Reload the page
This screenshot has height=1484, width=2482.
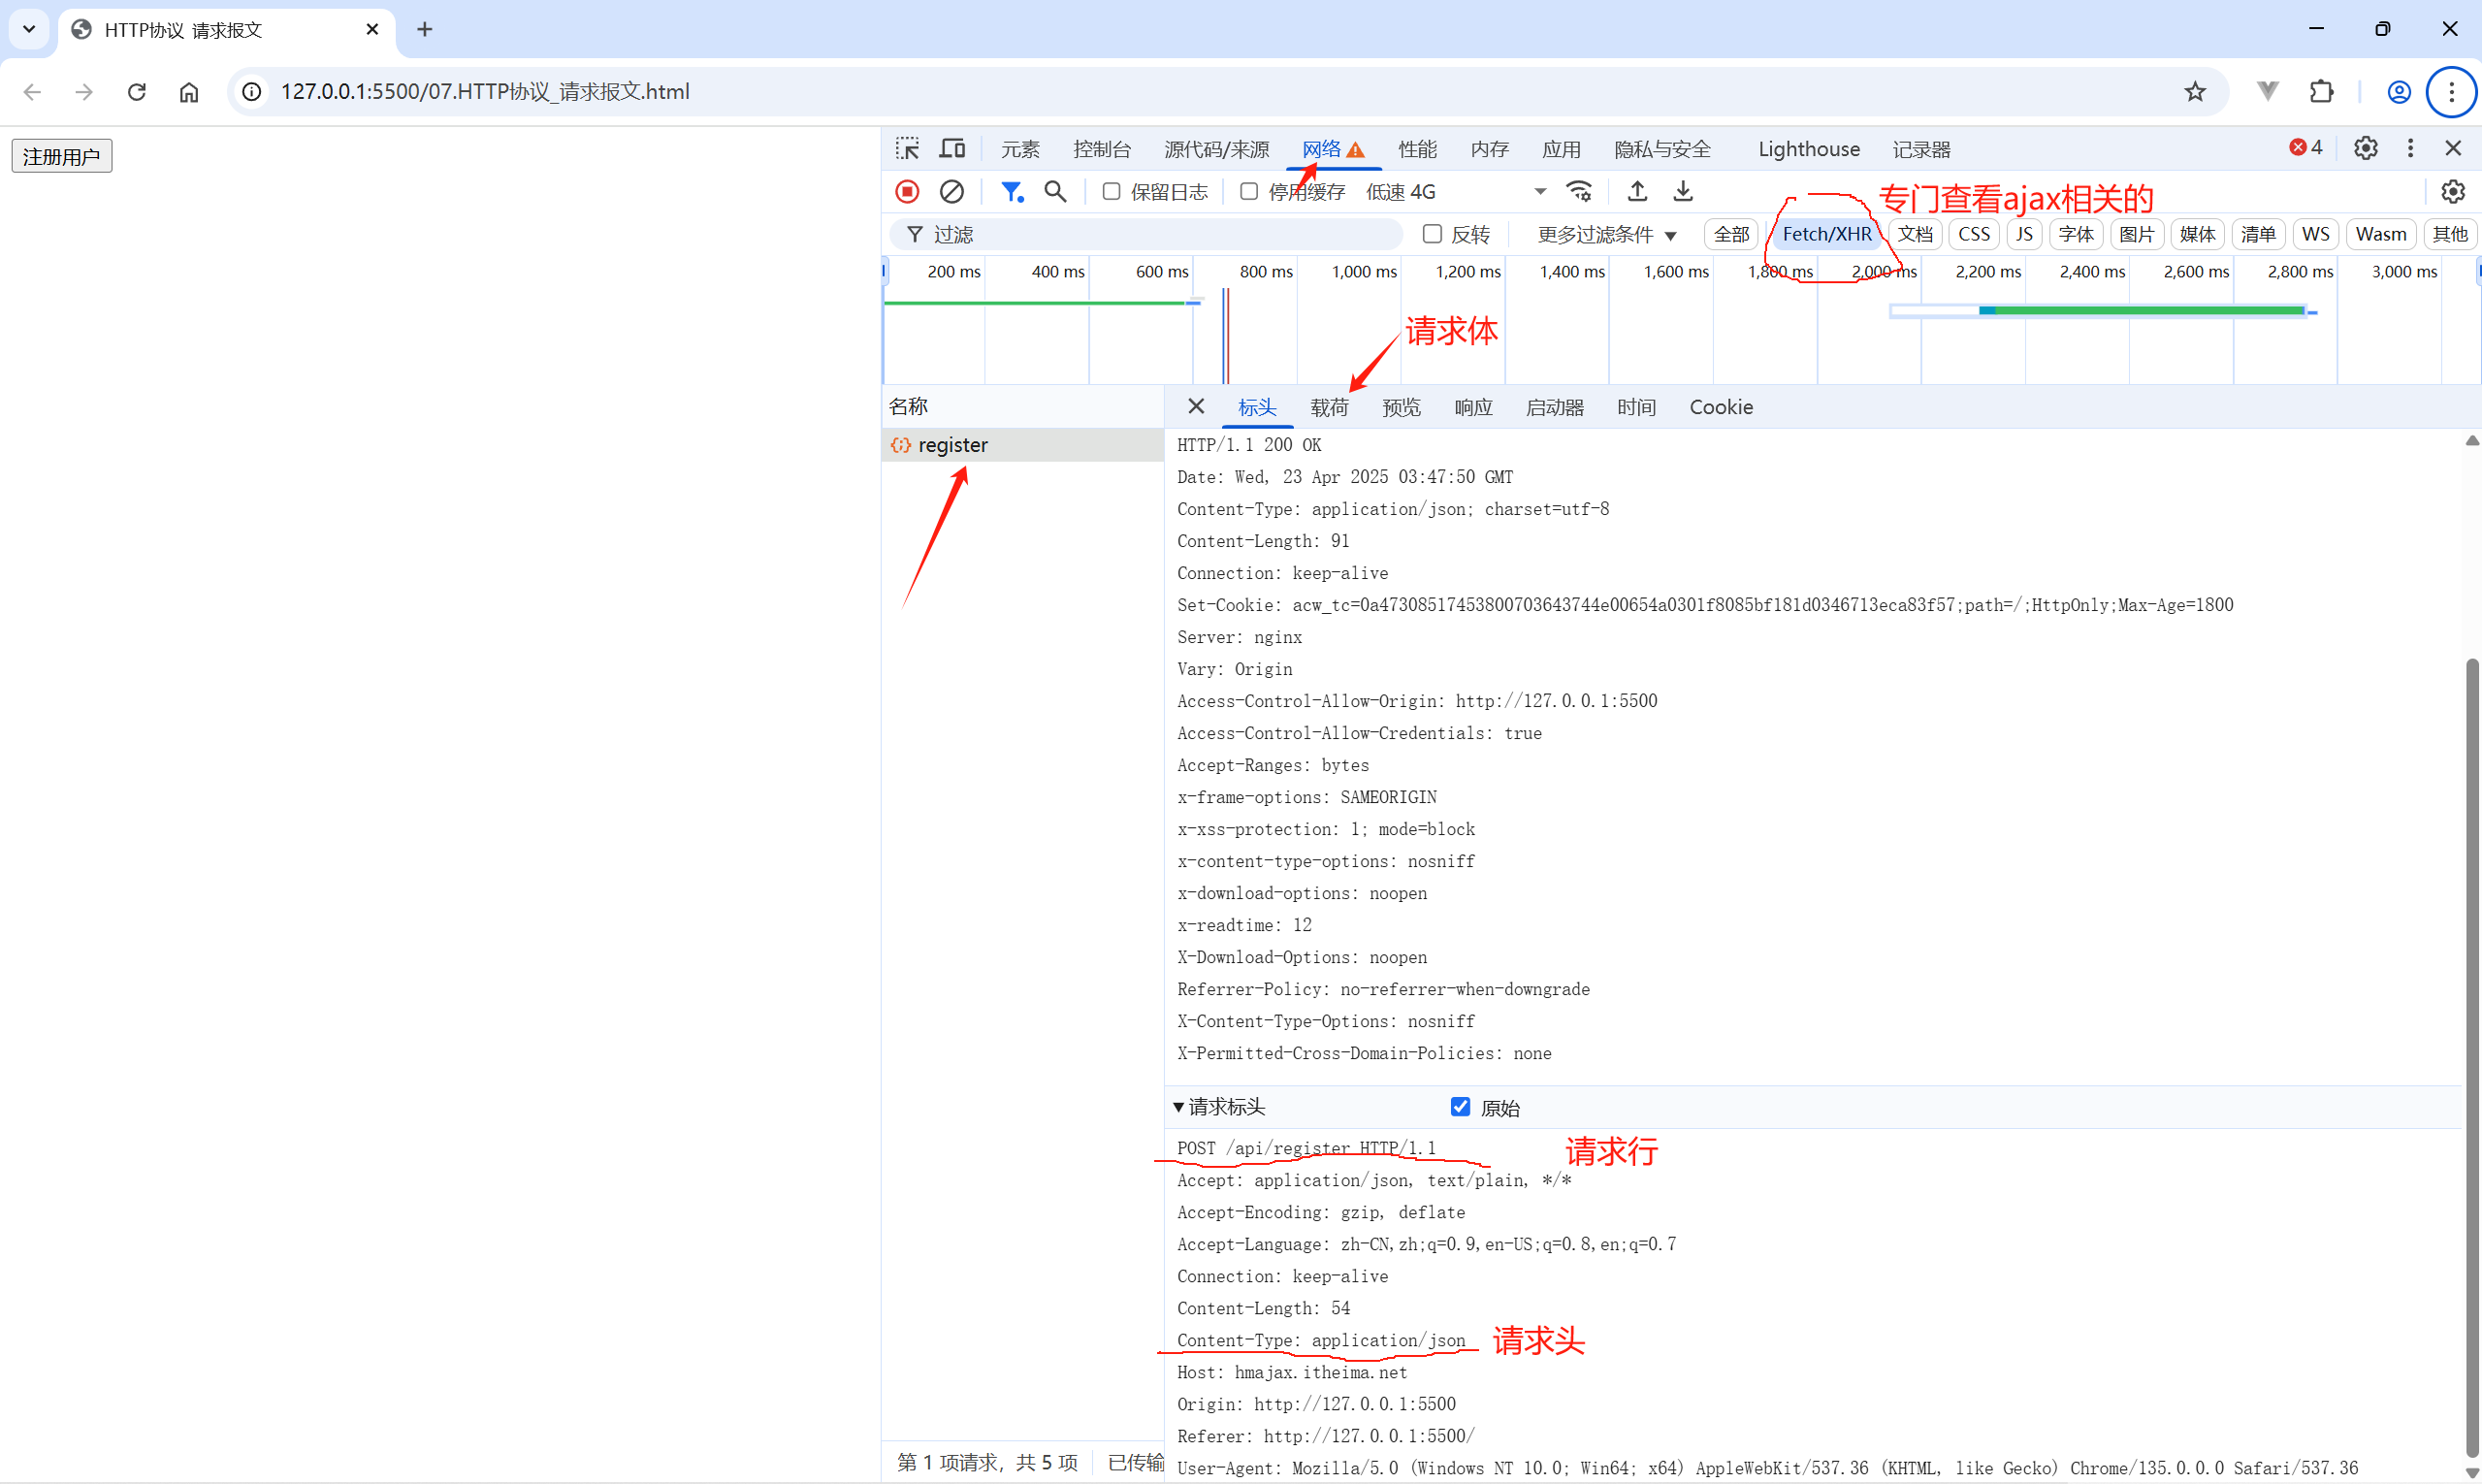(x=137, y=92)
